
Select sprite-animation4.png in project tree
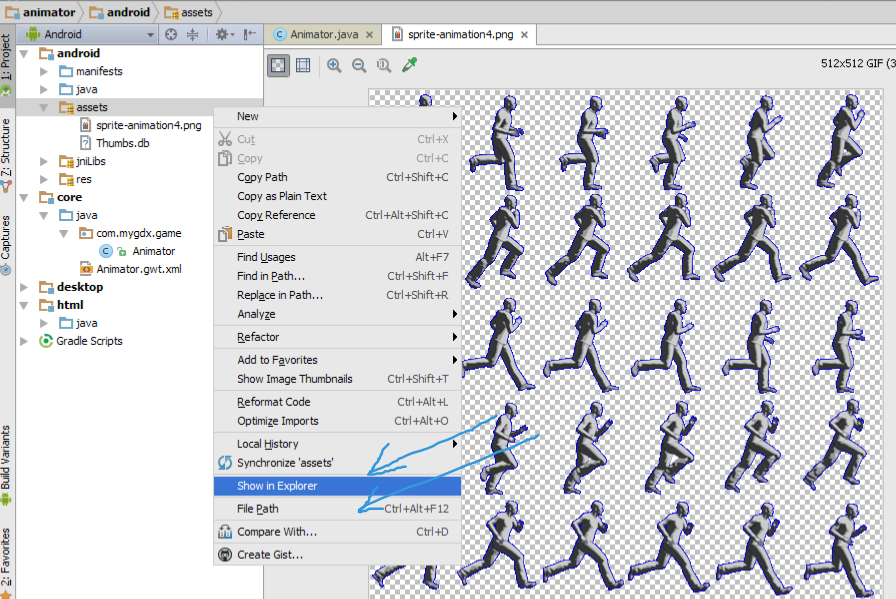click(148, 125)
